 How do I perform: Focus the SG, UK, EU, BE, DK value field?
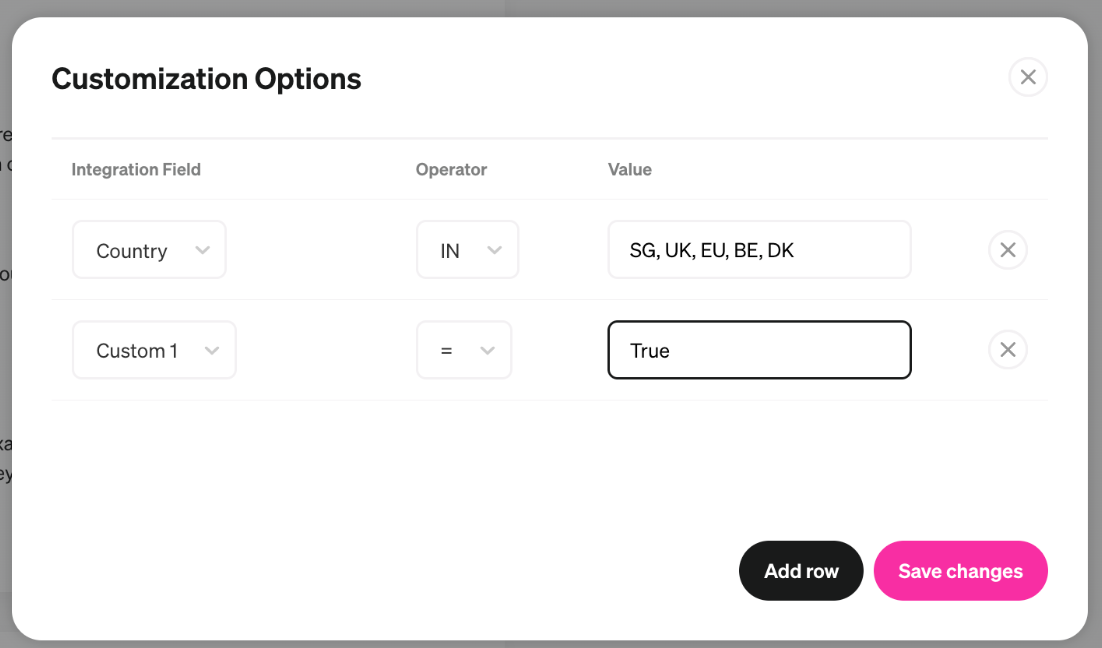point(759,250)
